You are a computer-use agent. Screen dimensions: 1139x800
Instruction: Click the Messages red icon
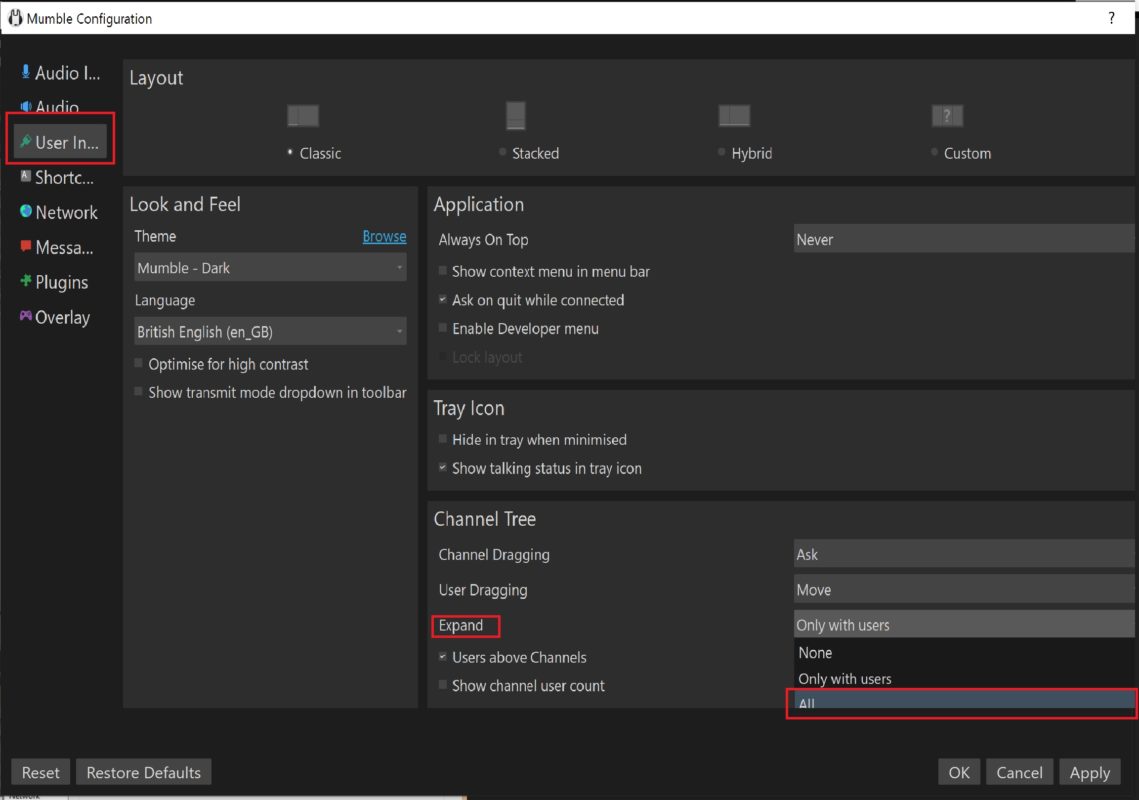coord(25,246)
